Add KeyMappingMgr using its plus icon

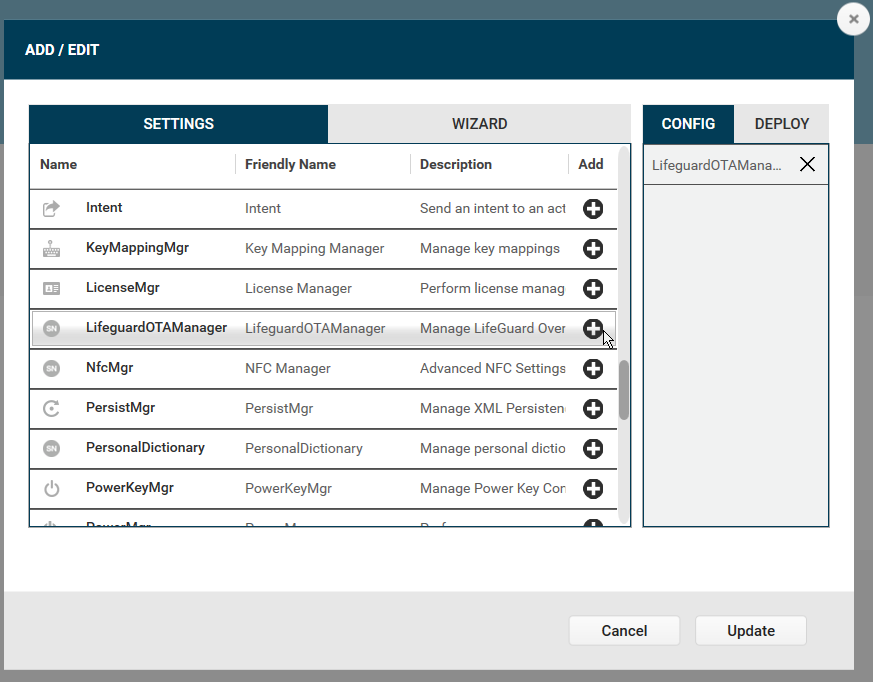[593, 248]
